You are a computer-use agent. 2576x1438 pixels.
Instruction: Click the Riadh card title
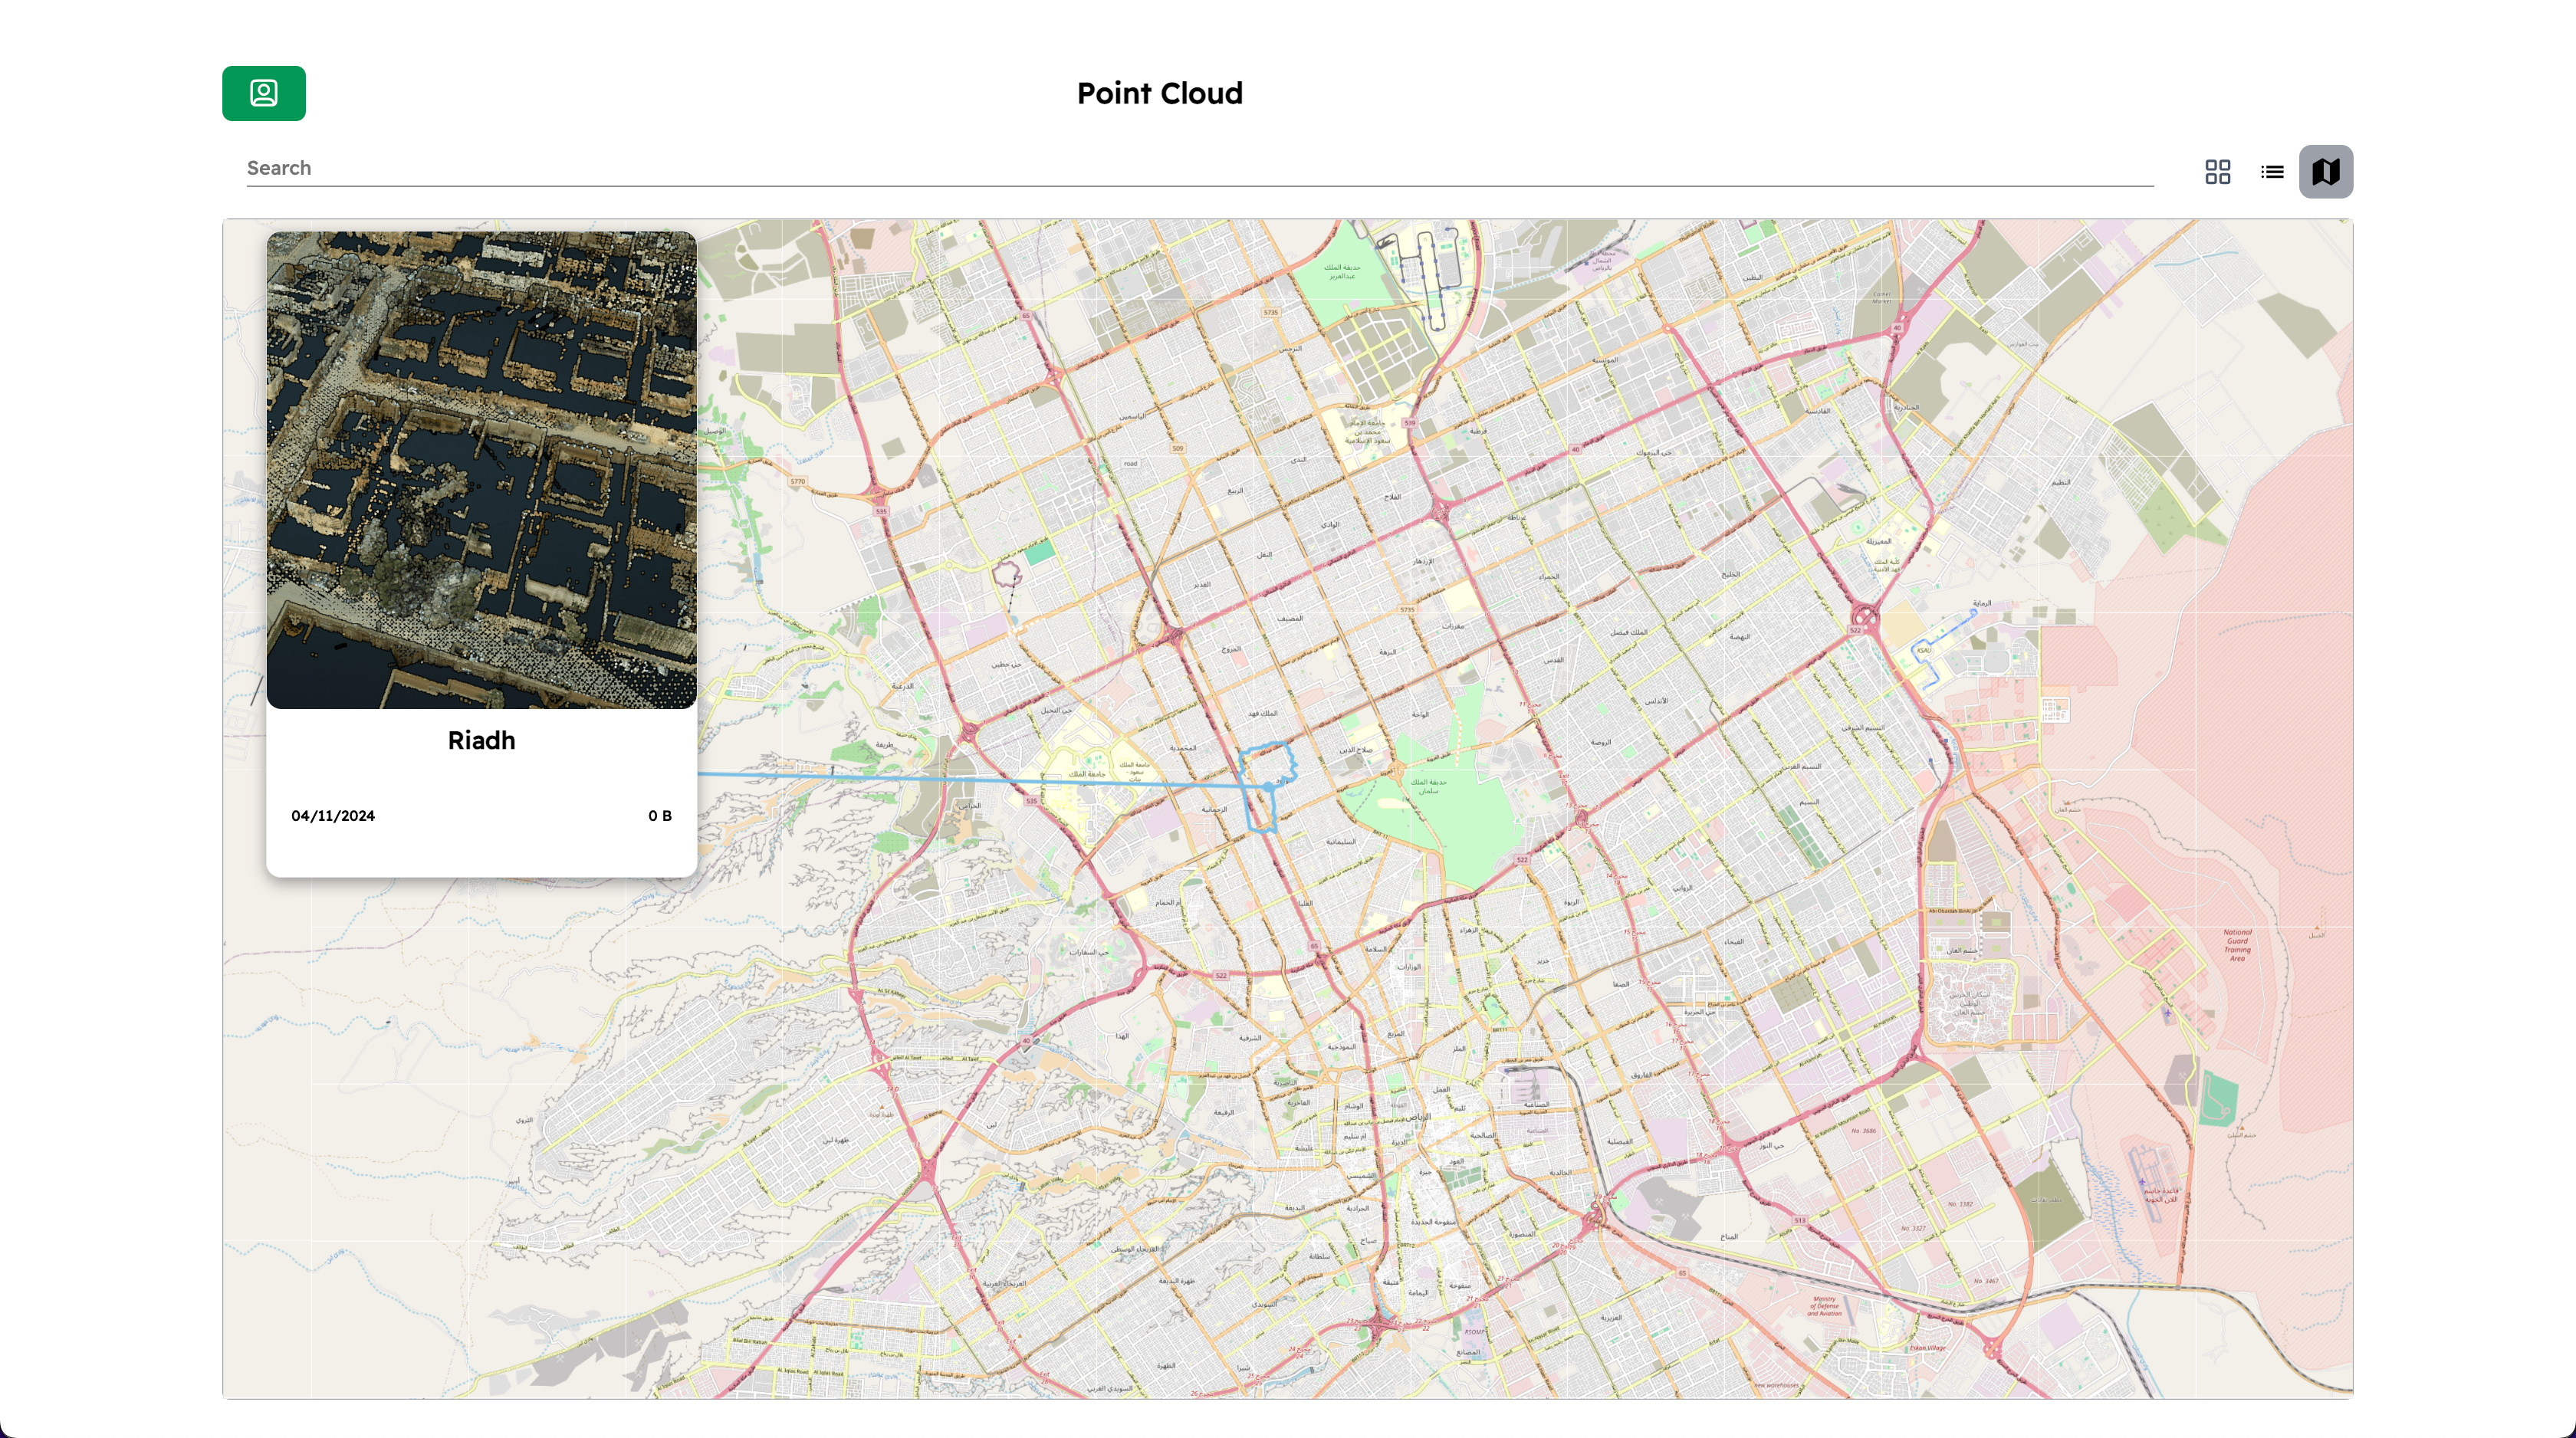(x=481, y=740)
